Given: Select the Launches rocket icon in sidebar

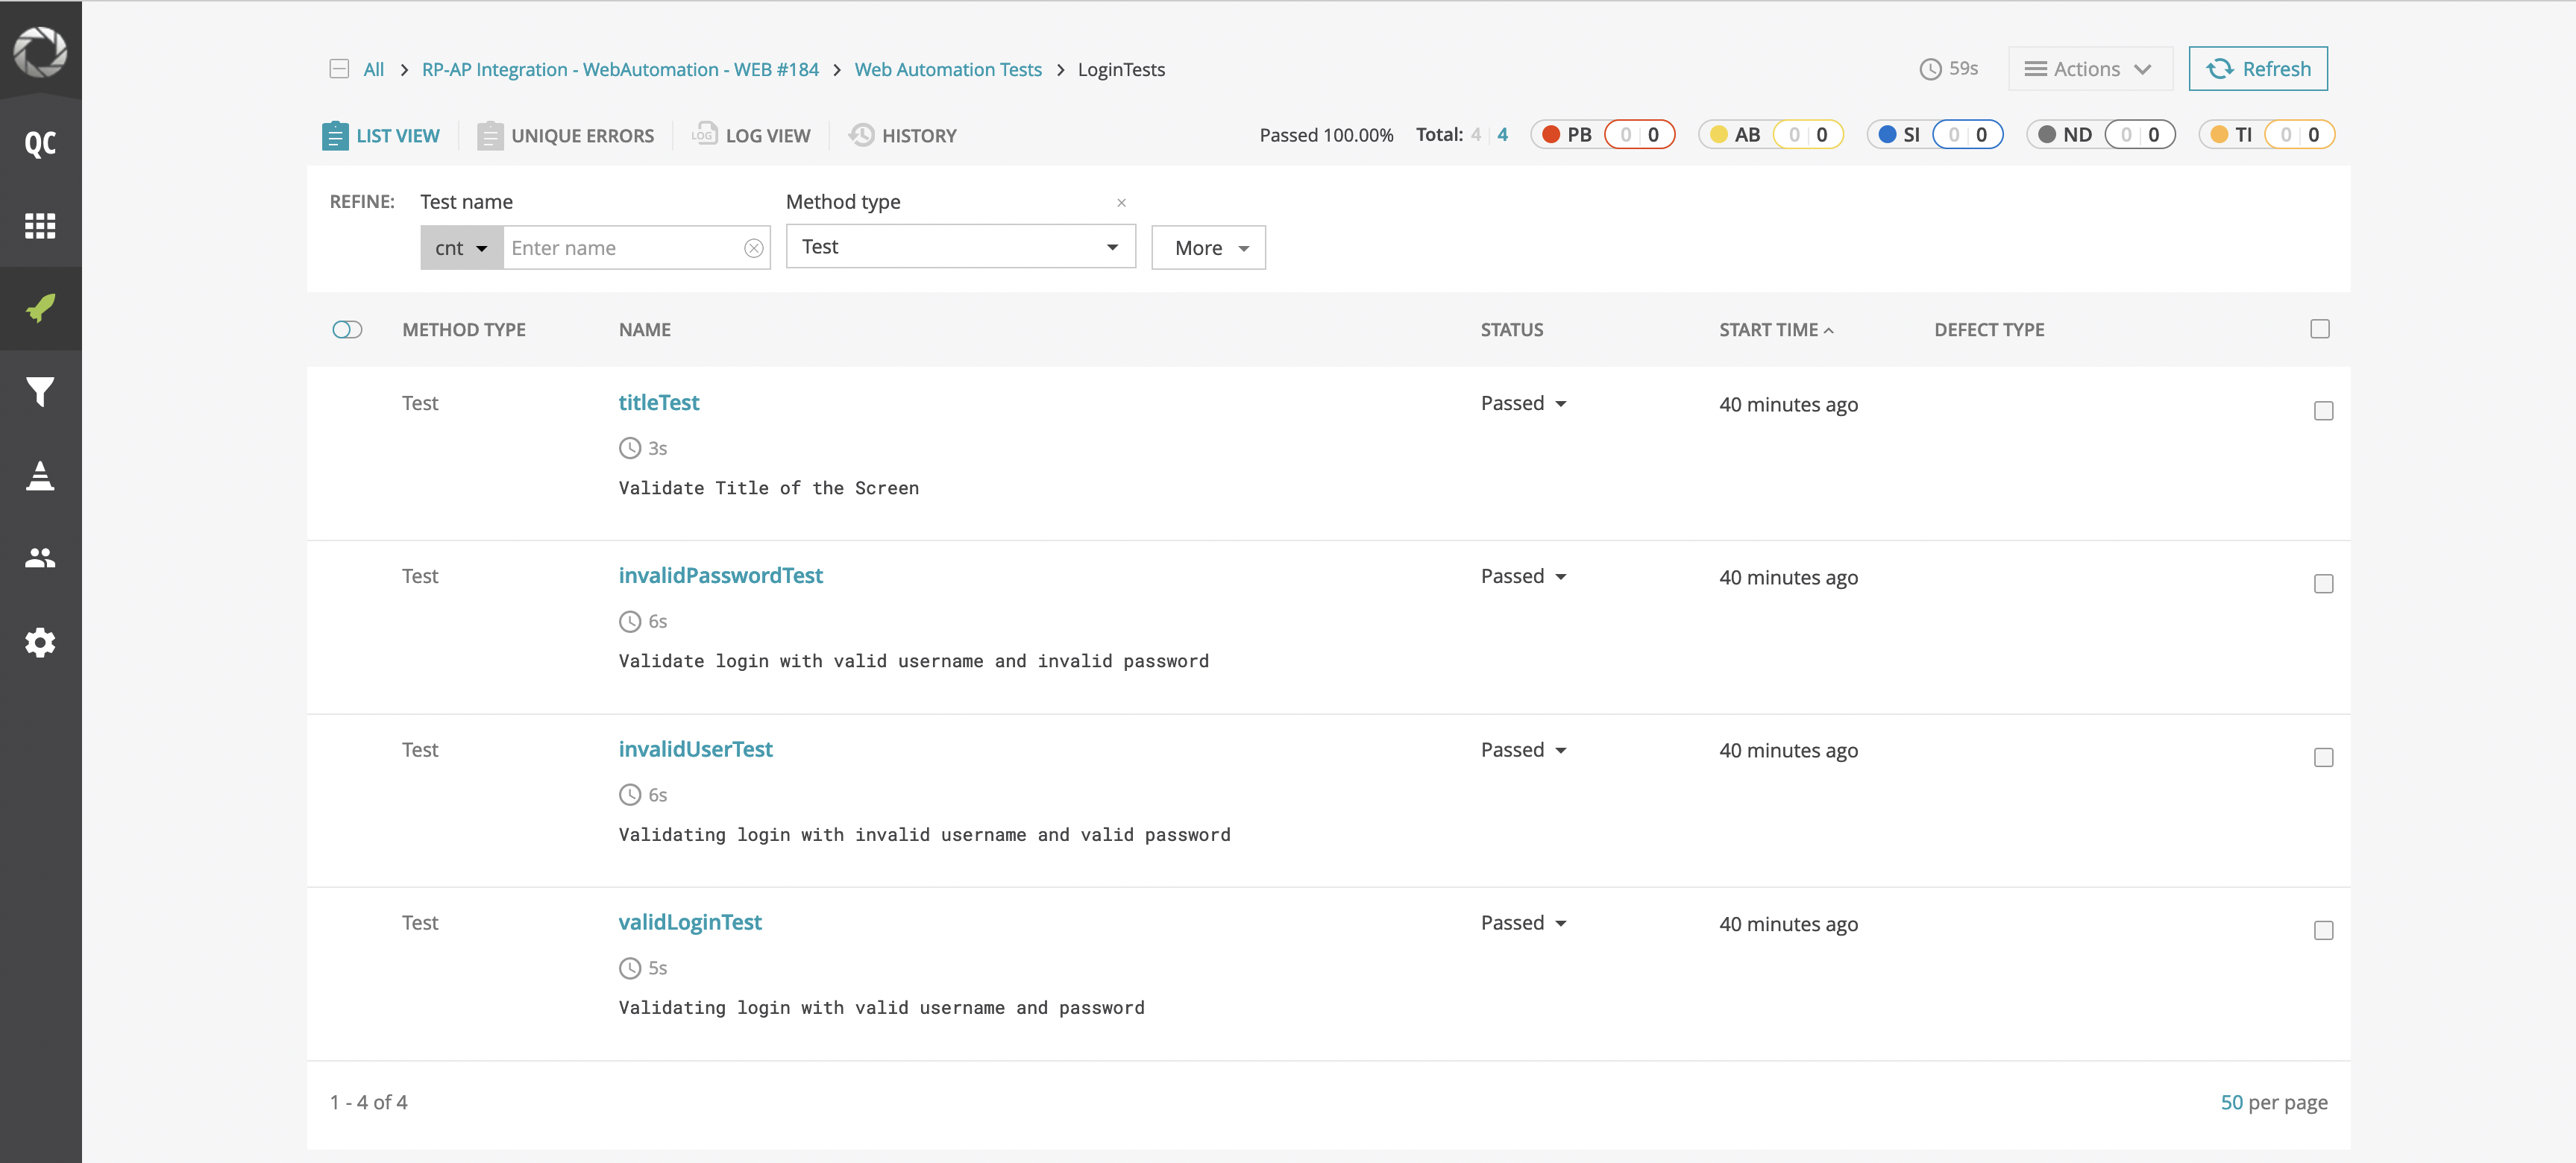Looking at the screenshot, I should [x=40, y=309].
